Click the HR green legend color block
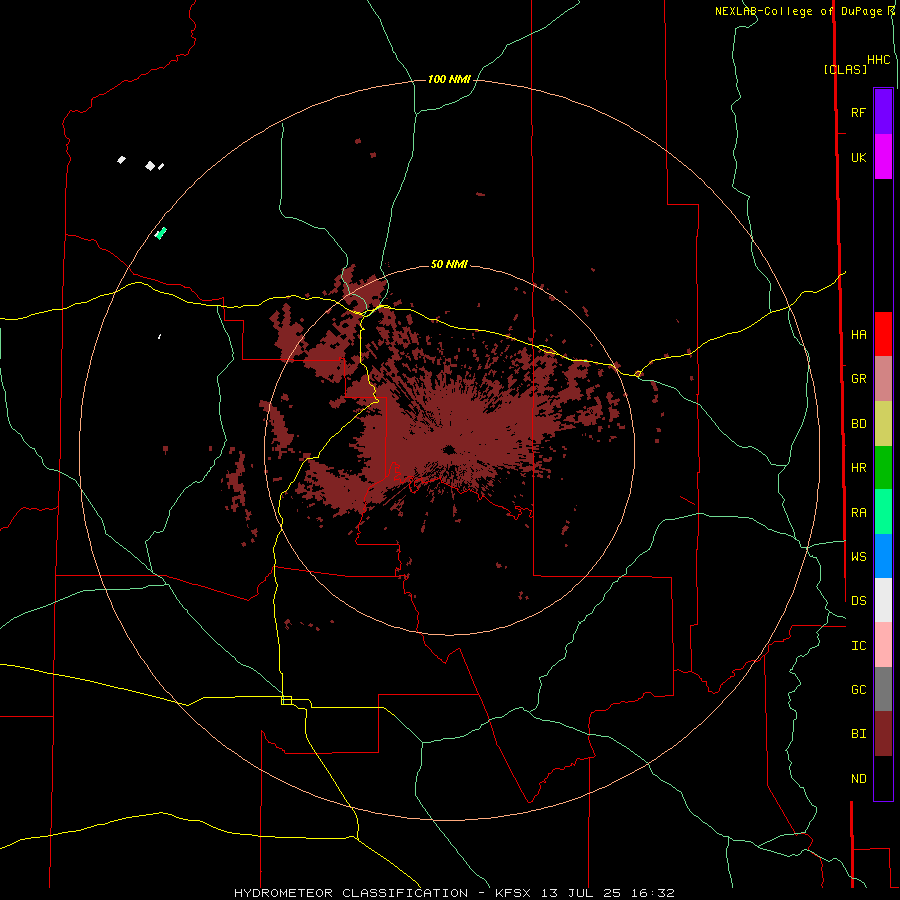Screen dimensions: 900x900 coord(883,468)
